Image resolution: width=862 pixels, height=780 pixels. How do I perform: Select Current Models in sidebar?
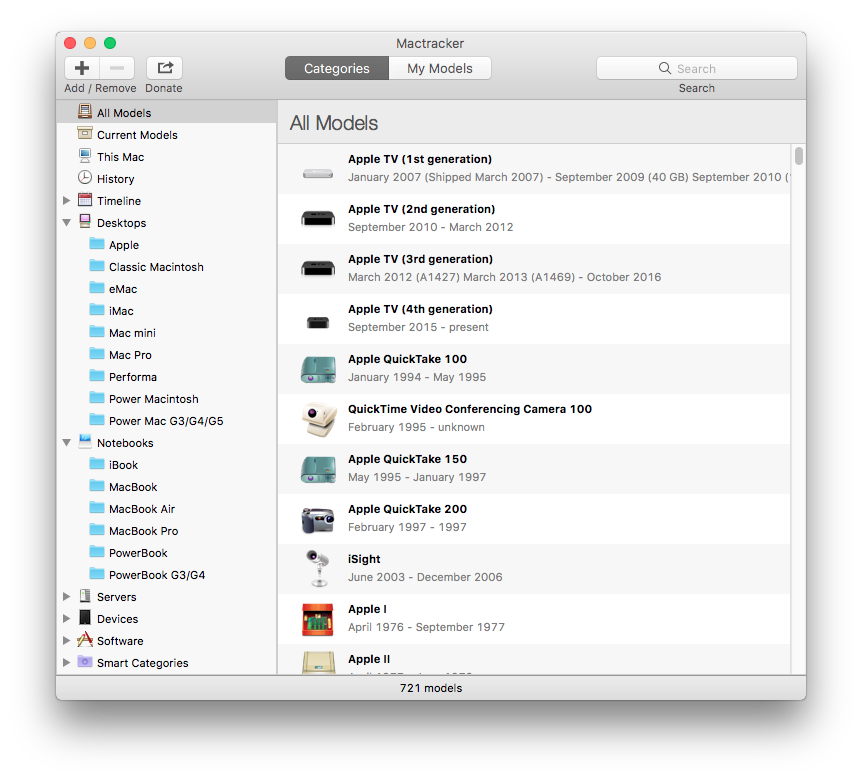[x=137, y=135]
